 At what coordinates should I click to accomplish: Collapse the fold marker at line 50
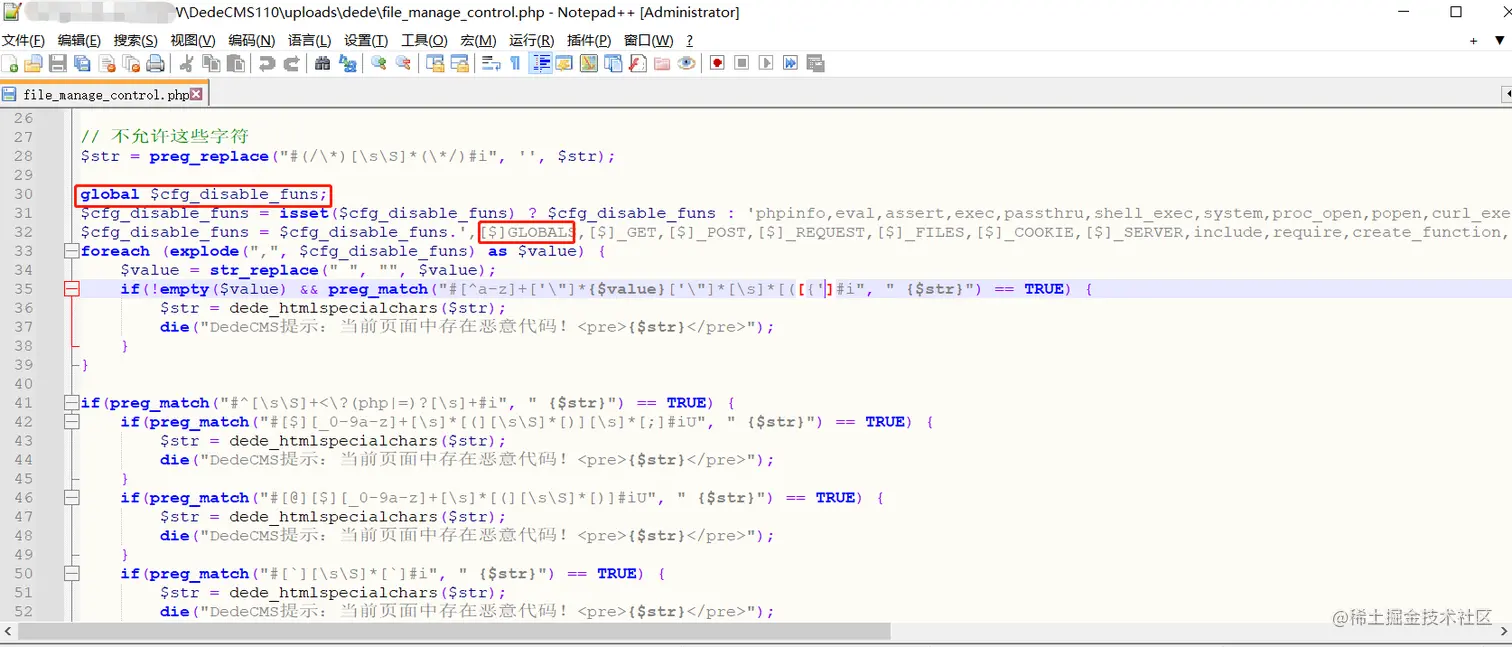pyautogui.click(x=71, y=574)
